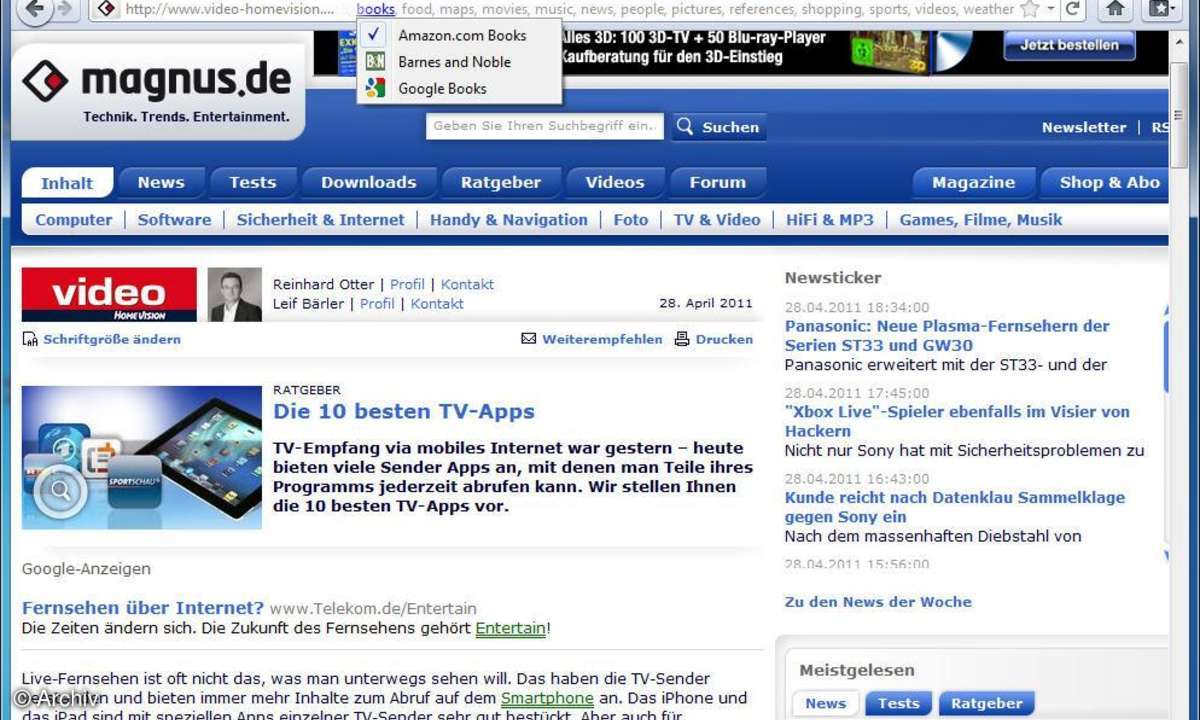This screenshot has height=720, width=1200.
Task: Bookmark page with the star icon
Action: [1029, 9]
